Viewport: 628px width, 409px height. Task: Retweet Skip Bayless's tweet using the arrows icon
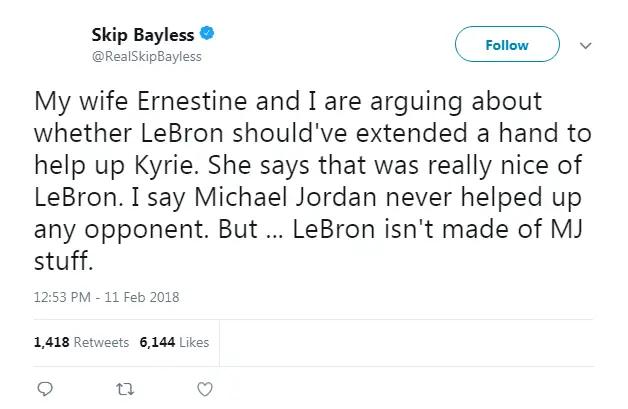tap(125, 389)
